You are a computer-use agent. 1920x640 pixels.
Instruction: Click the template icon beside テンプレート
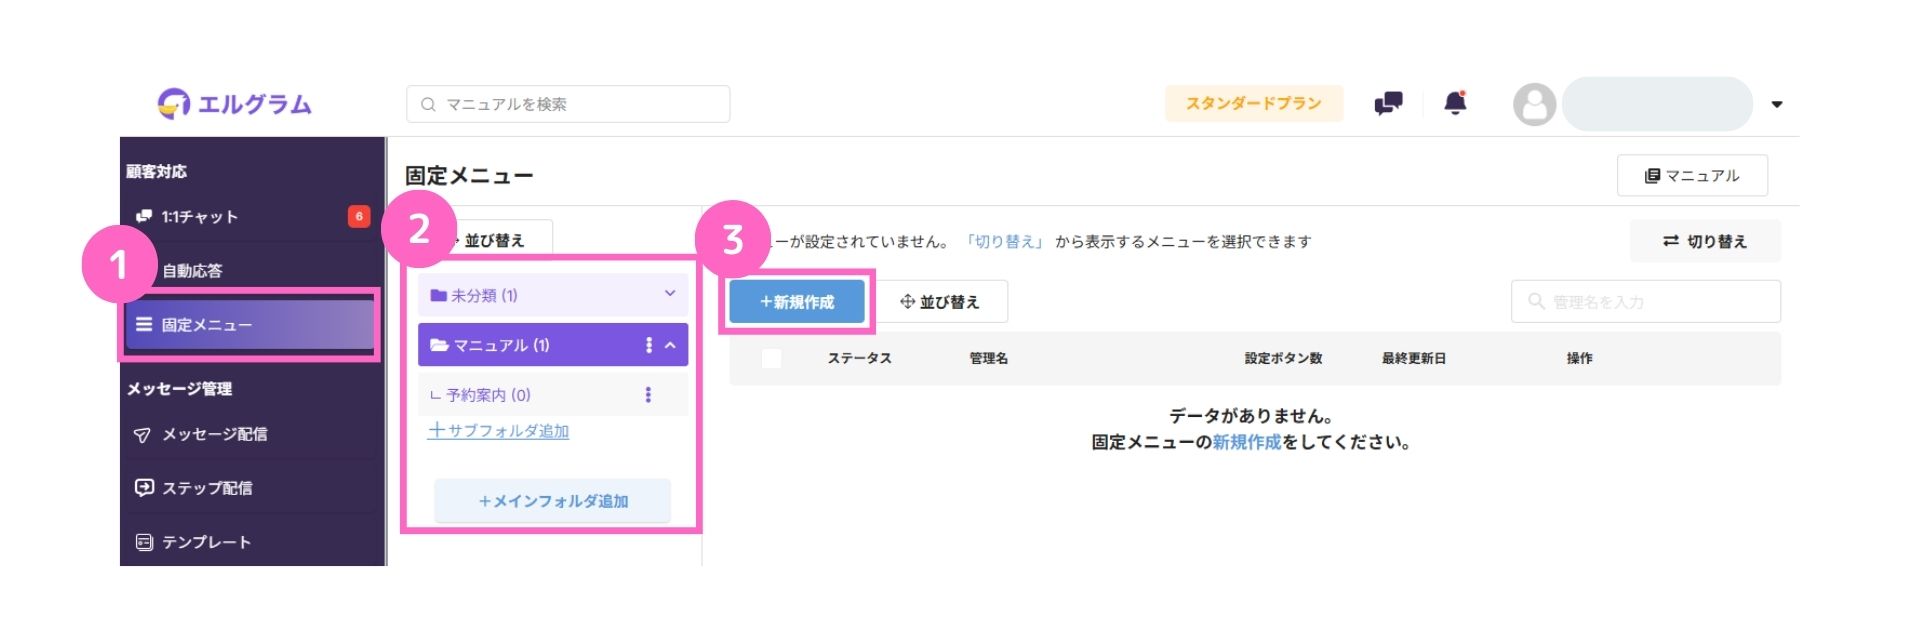click(144, 542)
